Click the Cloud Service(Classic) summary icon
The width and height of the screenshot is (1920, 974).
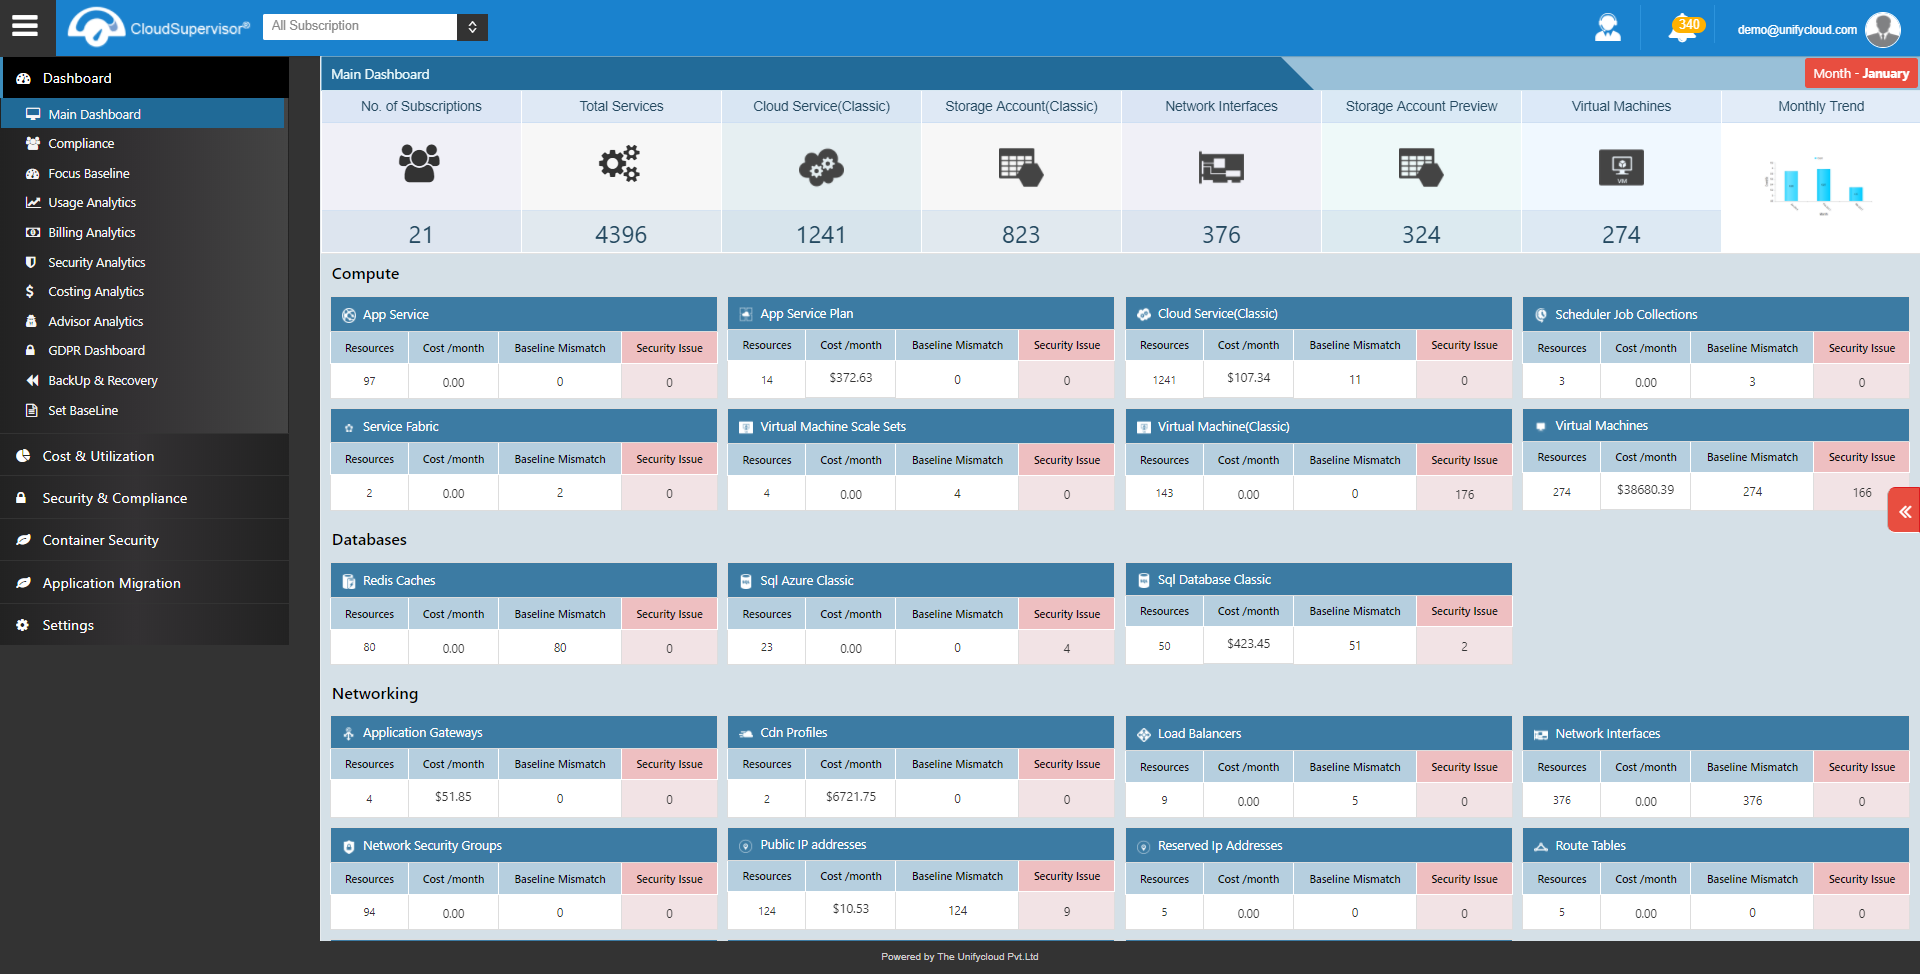[821, 167]
